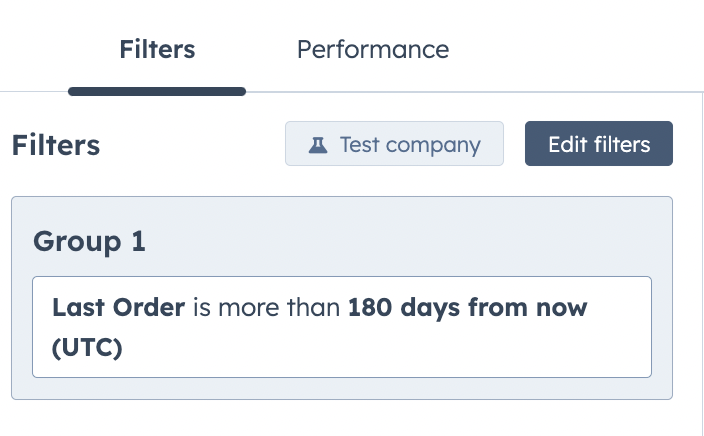Select the Filters tab
704x436 pixels.
157,49
